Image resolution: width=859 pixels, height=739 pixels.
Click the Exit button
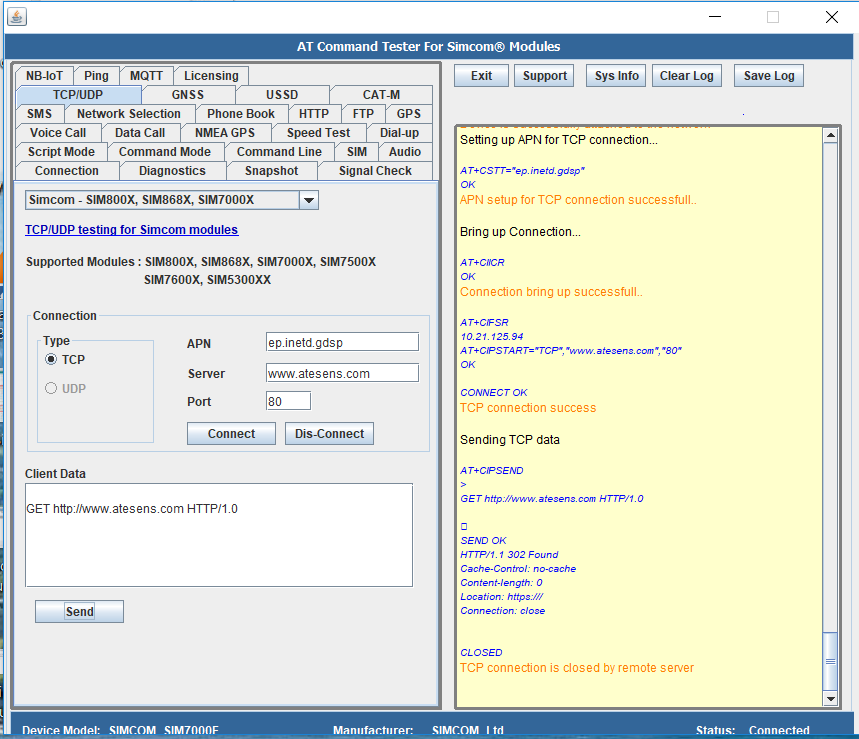coord(482,76)
